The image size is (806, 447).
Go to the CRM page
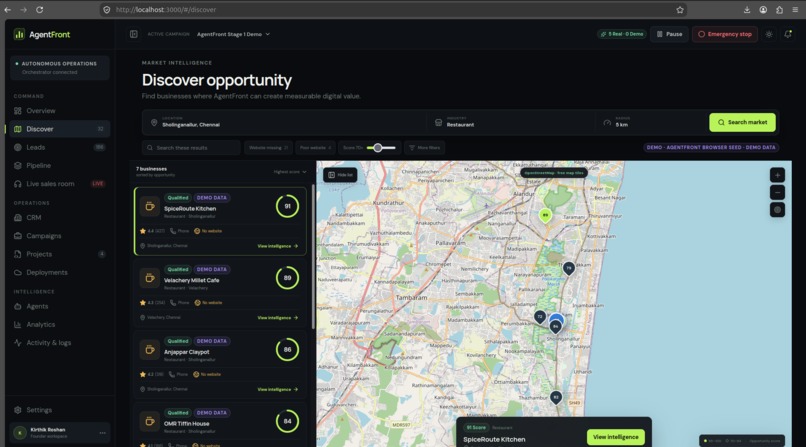60,217
